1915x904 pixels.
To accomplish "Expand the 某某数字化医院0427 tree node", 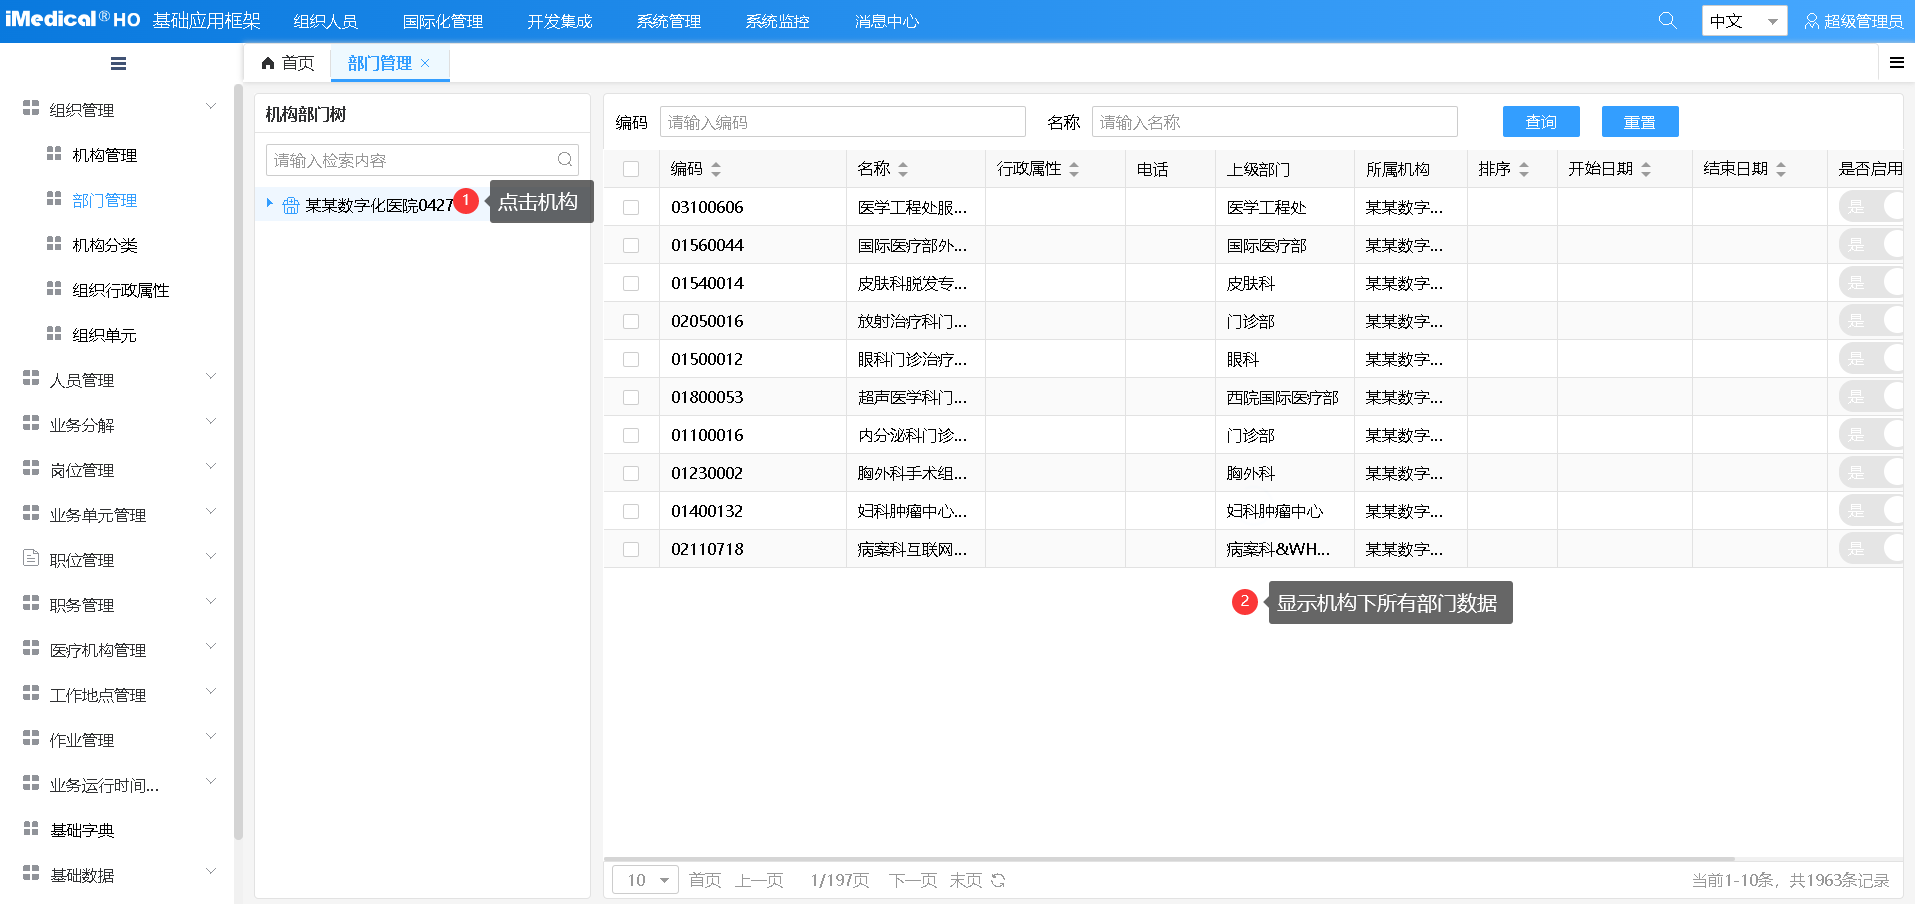I will click(269, 203).
